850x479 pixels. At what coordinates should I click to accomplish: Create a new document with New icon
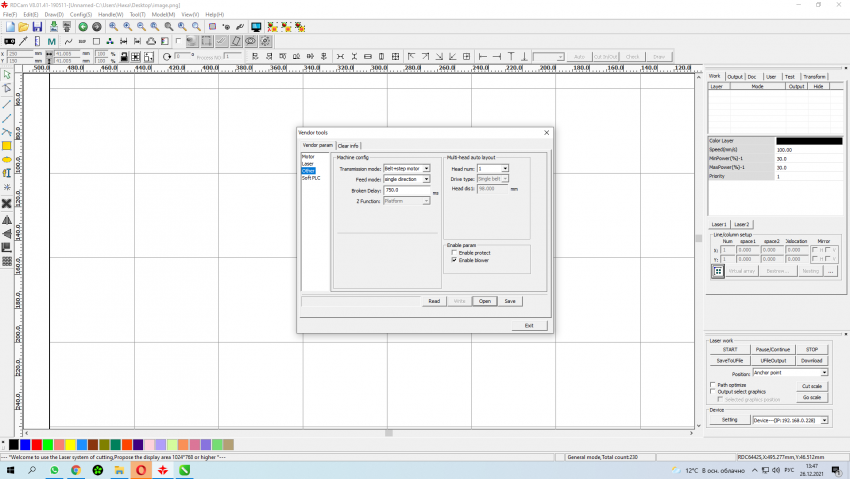9,26
